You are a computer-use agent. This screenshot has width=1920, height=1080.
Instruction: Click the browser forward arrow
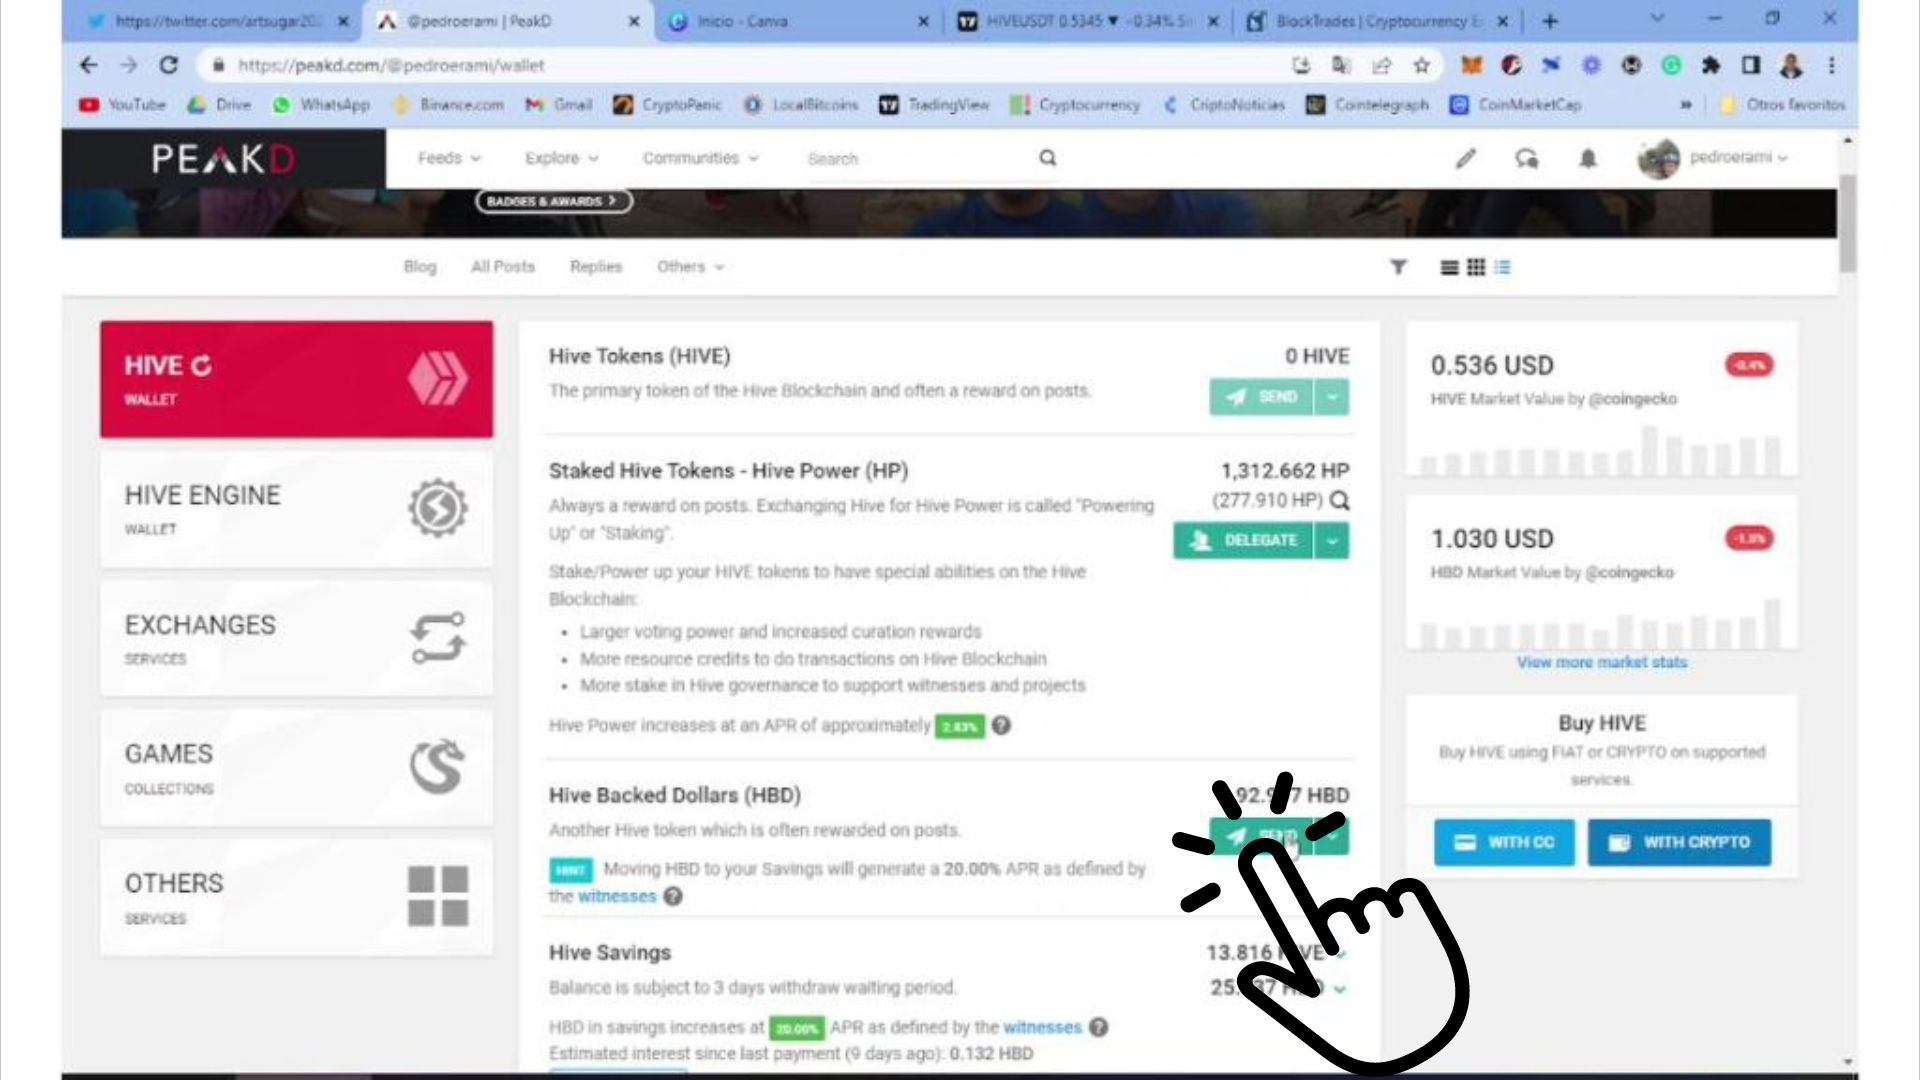pyautogui.click(x=129, y=65)
